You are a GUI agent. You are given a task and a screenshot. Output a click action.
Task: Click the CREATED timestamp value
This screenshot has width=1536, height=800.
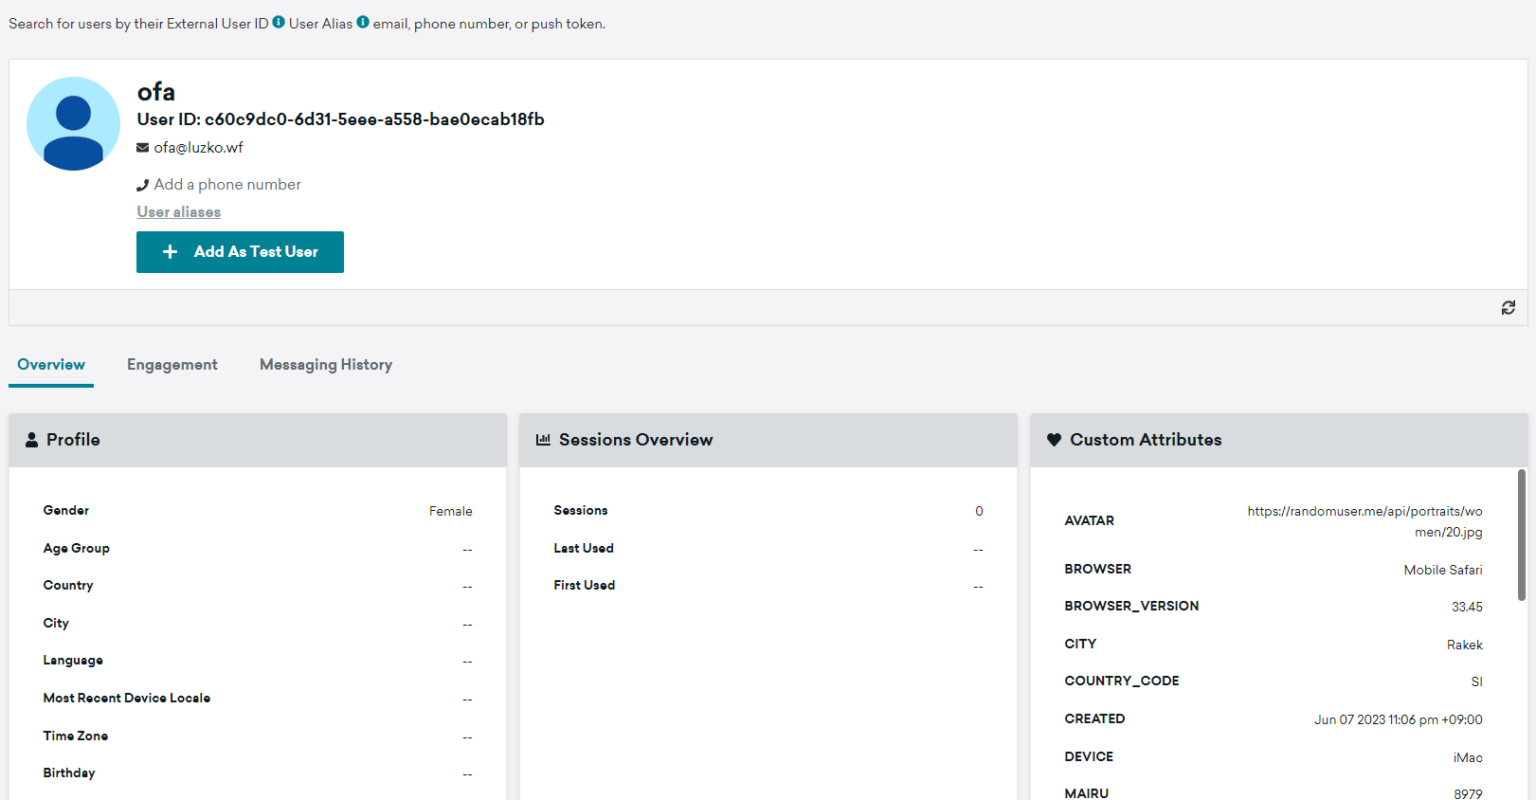tap(1397, 719)
